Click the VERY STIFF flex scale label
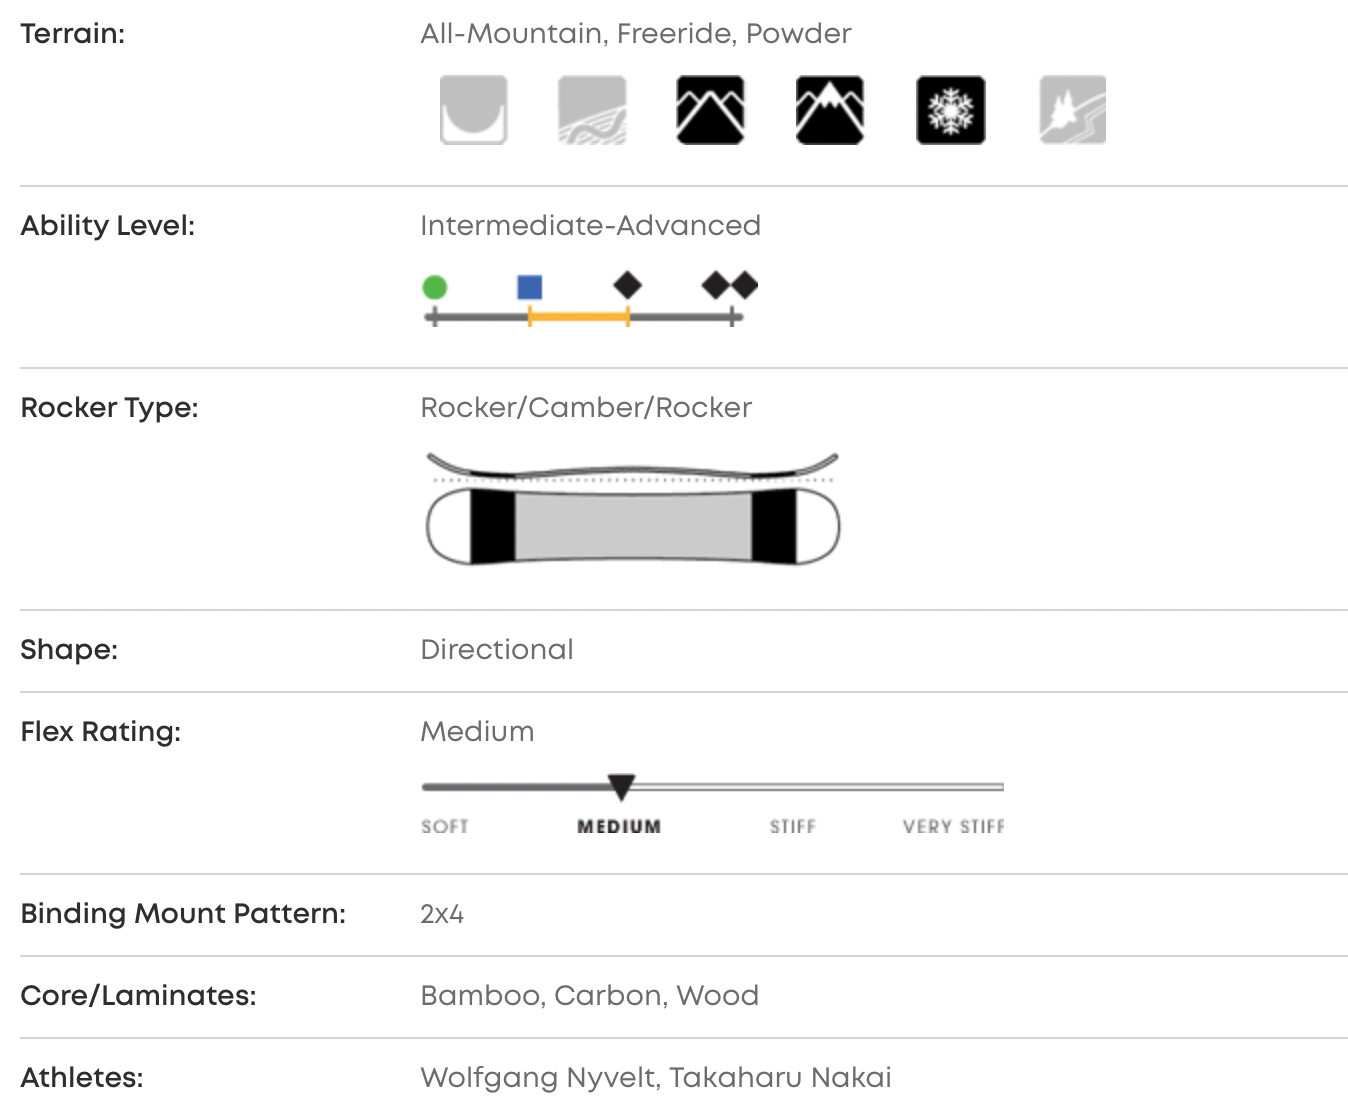Image resolution: width=1348 pixels, height=1114 pixels. 954,827
